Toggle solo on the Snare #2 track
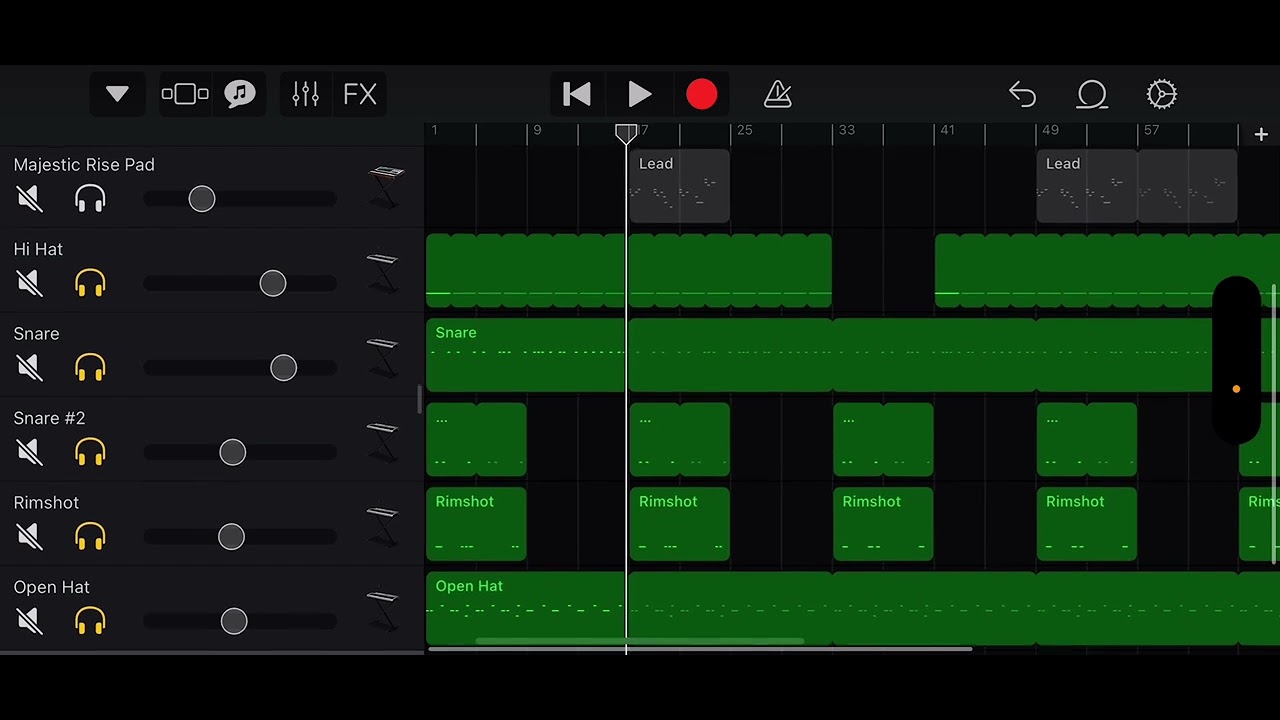The image size is (1280, 720). tap(90, 453)
